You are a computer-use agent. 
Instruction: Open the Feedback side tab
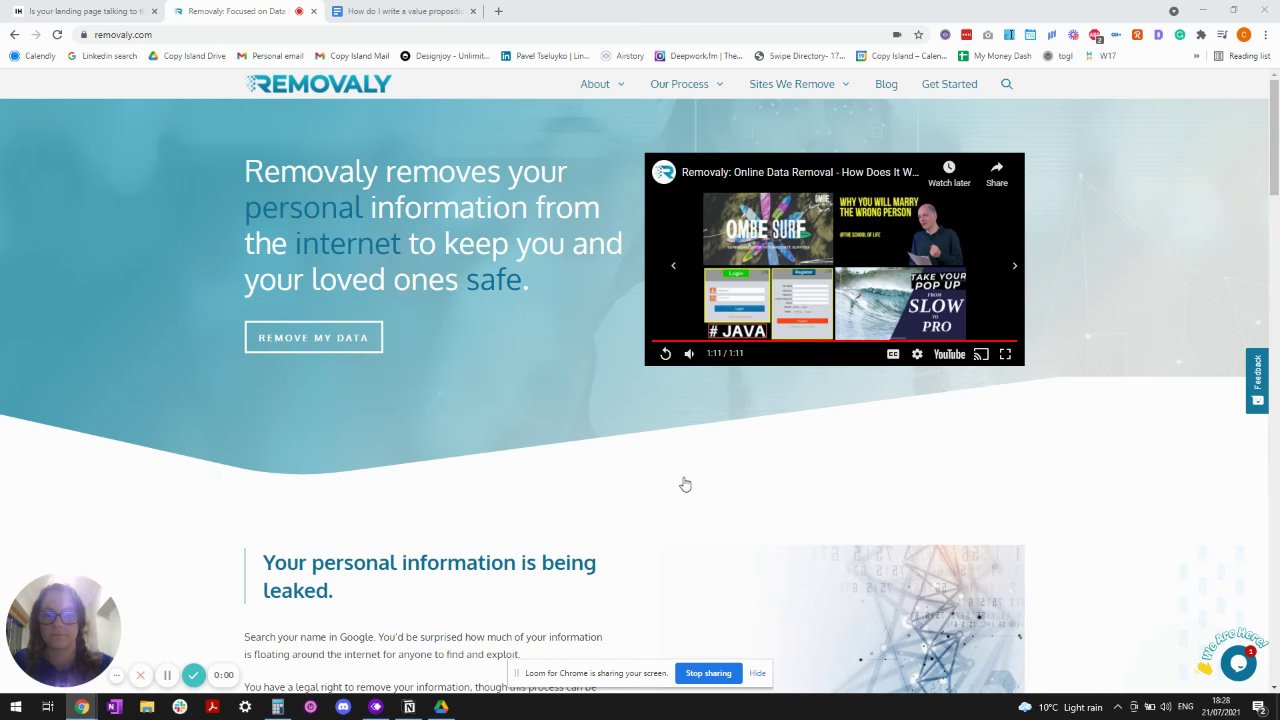[x=1257, y=380]
